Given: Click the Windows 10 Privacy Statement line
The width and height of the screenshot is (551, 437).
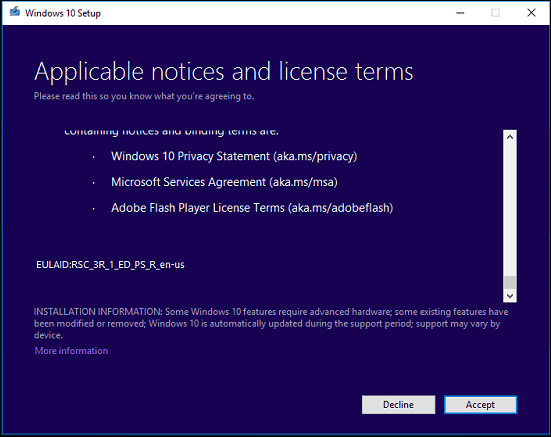Looking at the screenshot, I should [234, 156].
